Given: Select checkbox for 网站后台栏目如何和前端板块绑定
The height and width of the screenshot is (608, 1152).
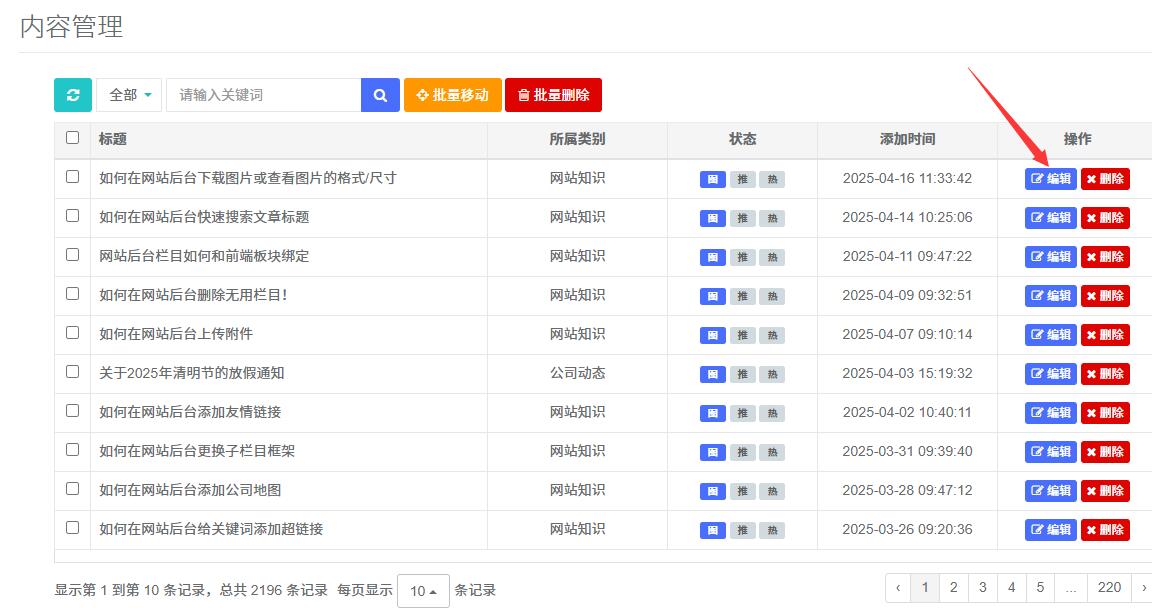Looking at the screenshot, I should pyautogui.click(x=72, y=255).
